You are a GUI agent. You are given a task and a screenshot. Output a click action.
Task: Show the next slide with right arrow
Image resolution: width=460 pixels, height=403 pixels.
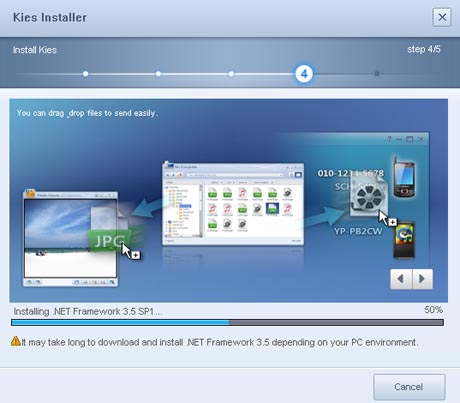[422, 279]
